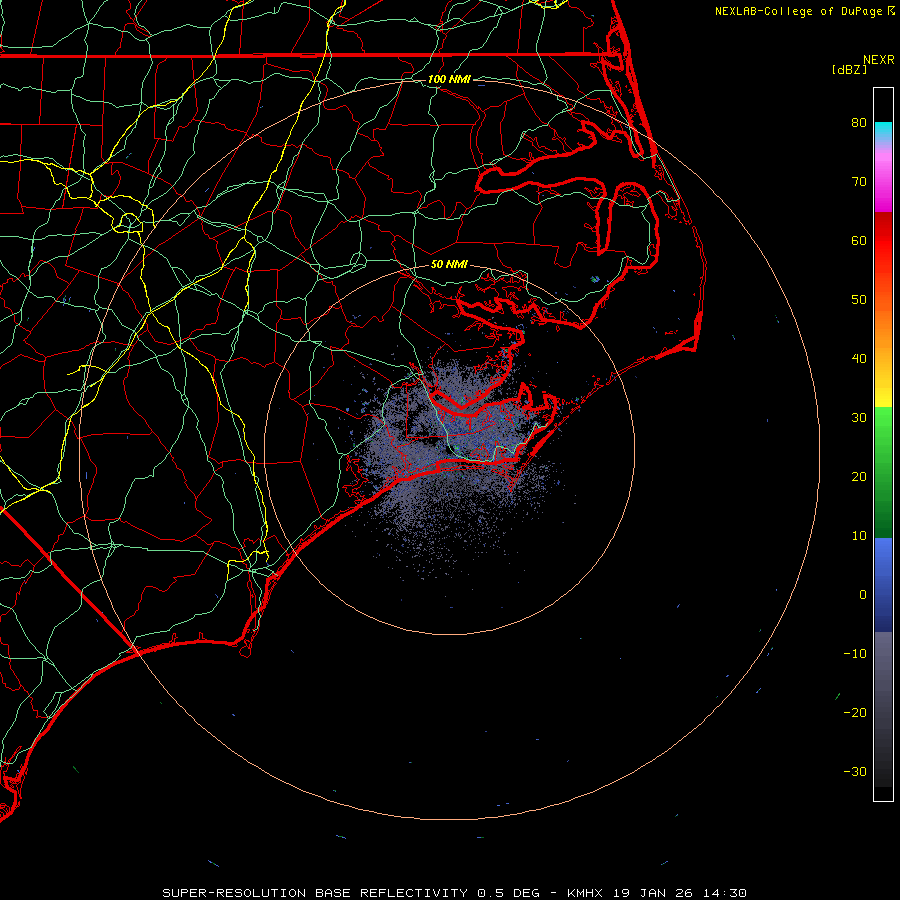Click the 0 value on the dBZ scale

coord(863,595)
